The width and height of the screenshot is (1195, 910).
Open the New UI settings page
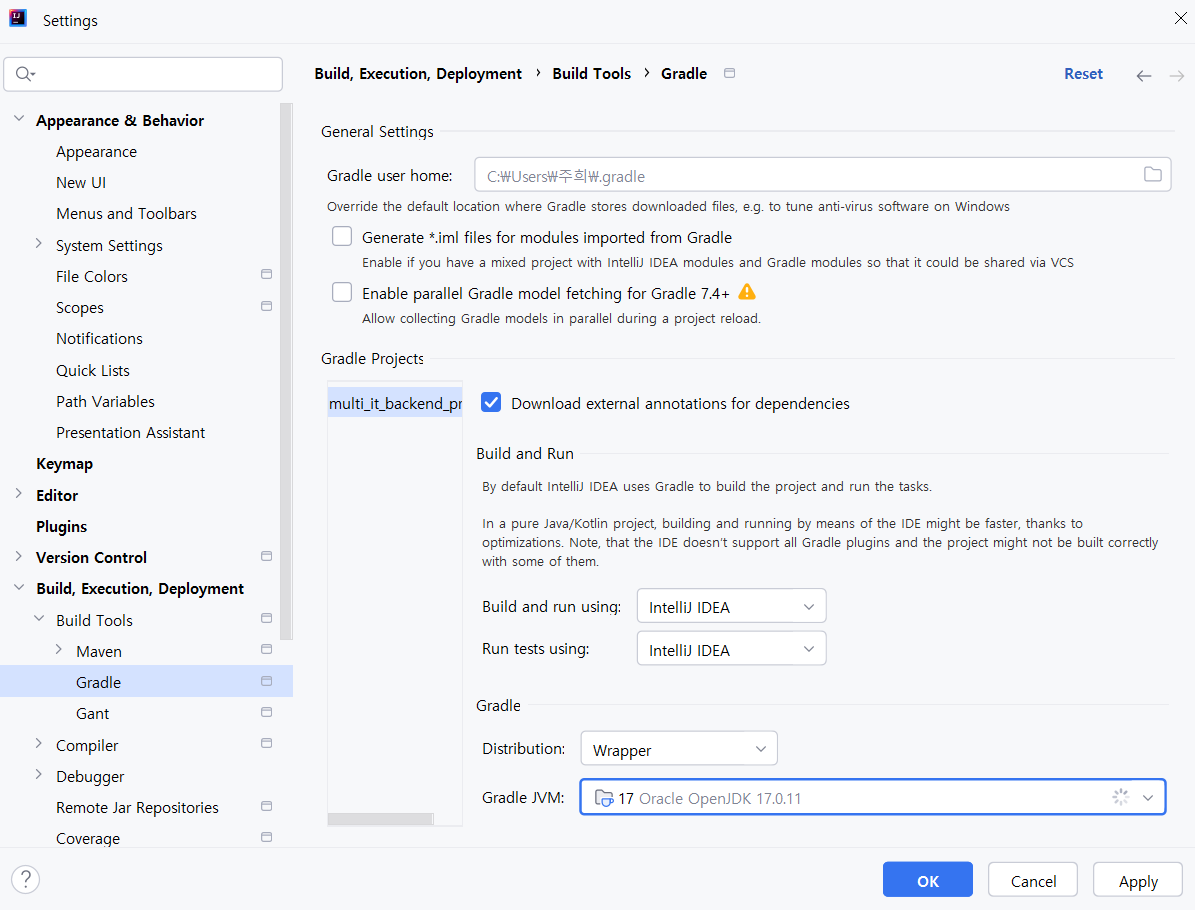coord(81,183)
